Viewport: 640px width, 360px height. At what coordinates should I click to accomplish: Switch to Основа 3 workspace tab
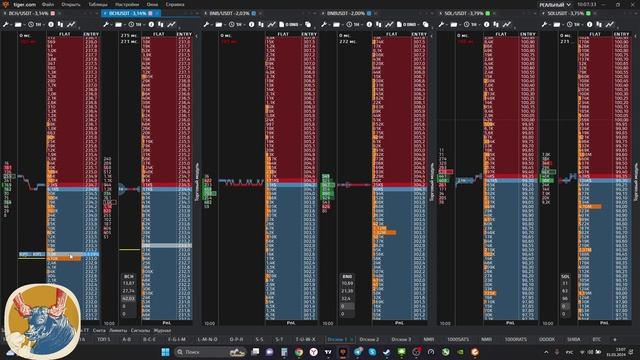tap(401, 339)
